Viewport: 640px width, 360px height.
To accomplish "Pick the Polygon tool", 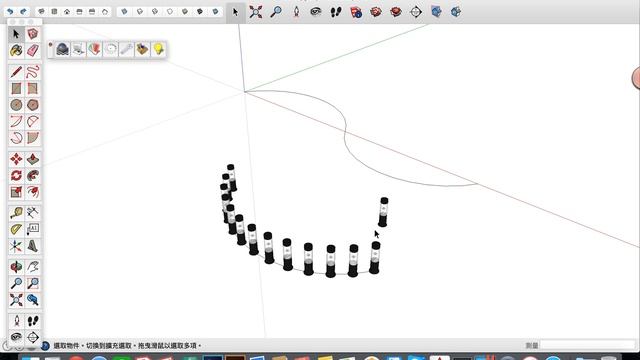I will [33, 105].
